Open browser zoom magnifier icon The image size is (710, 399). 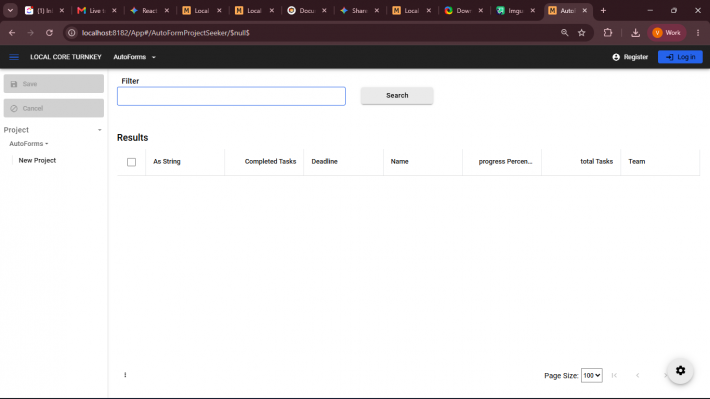point(565,33)
